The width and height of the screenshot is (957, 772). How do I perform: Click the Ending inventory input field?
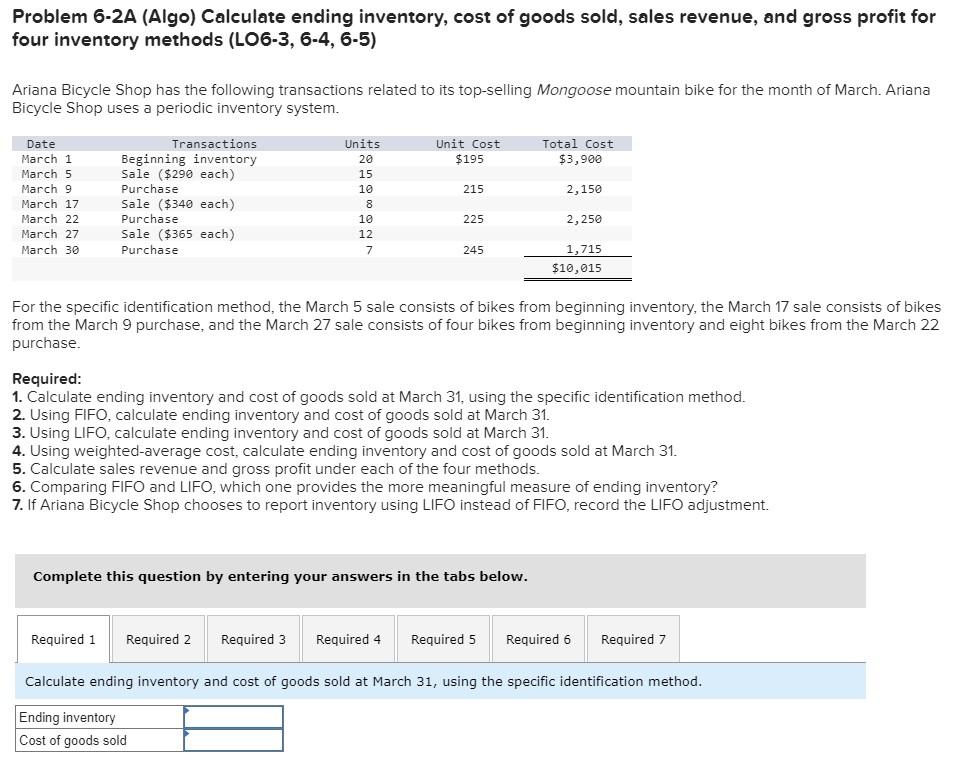(233, 717)
